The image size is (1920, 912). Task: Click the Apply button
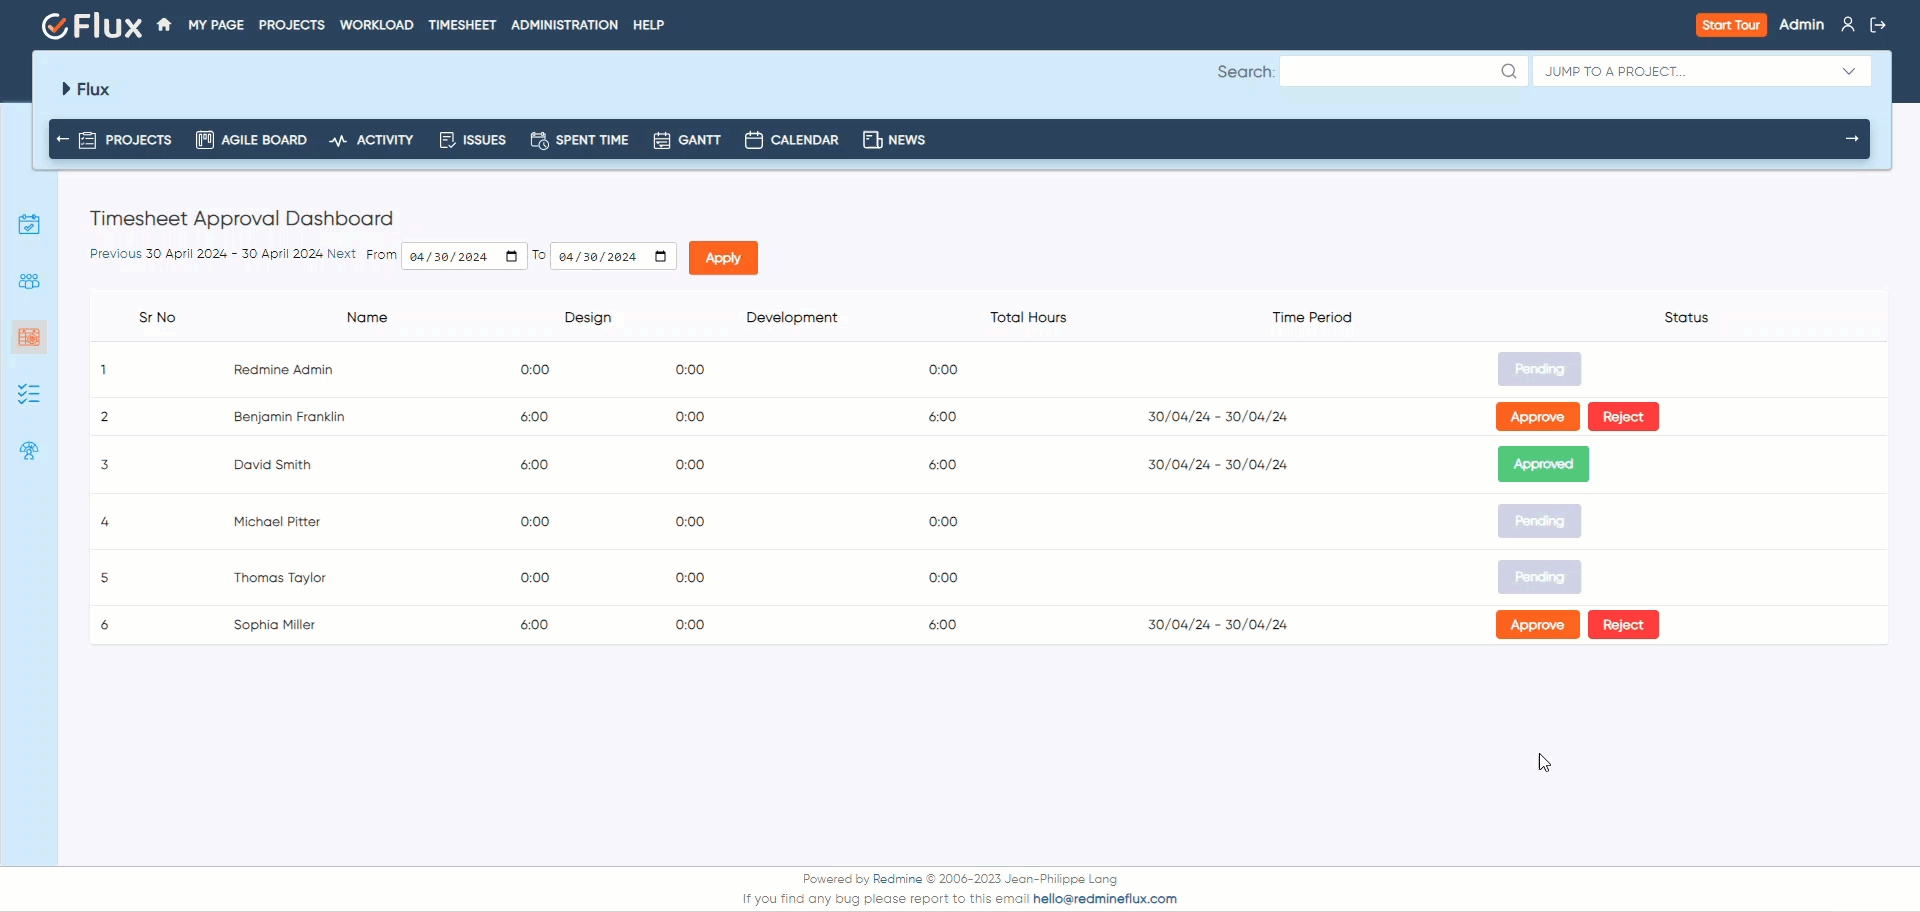pos(722,257)
